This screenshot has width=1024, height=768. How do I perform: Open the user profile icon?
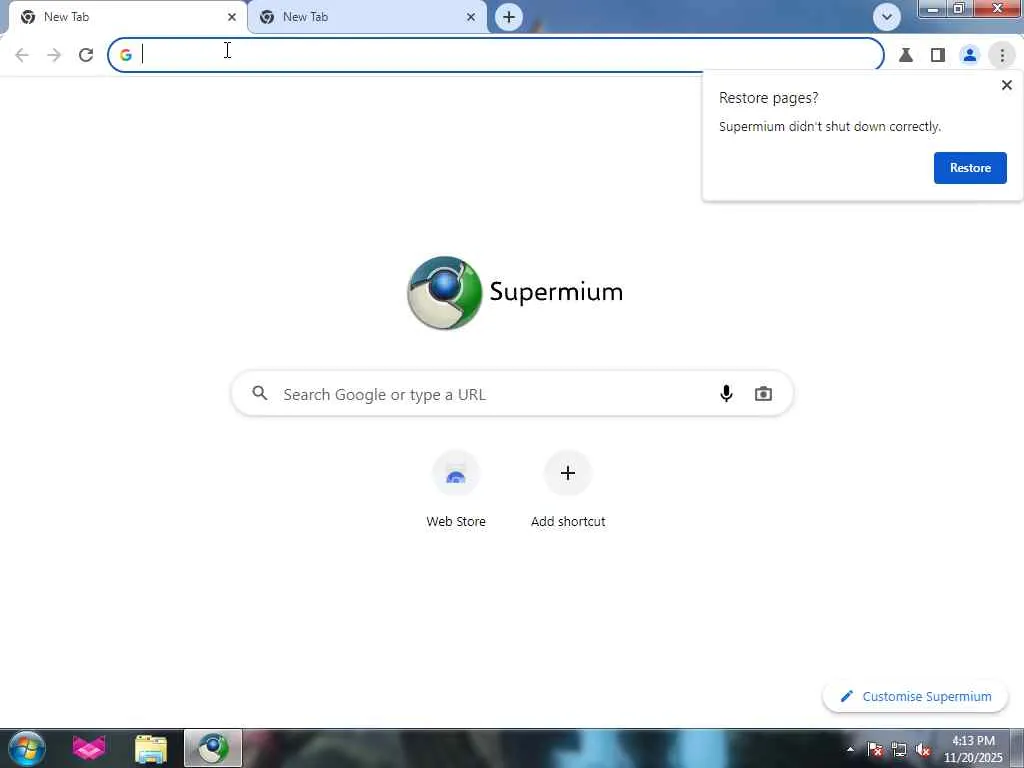[970, 56]
